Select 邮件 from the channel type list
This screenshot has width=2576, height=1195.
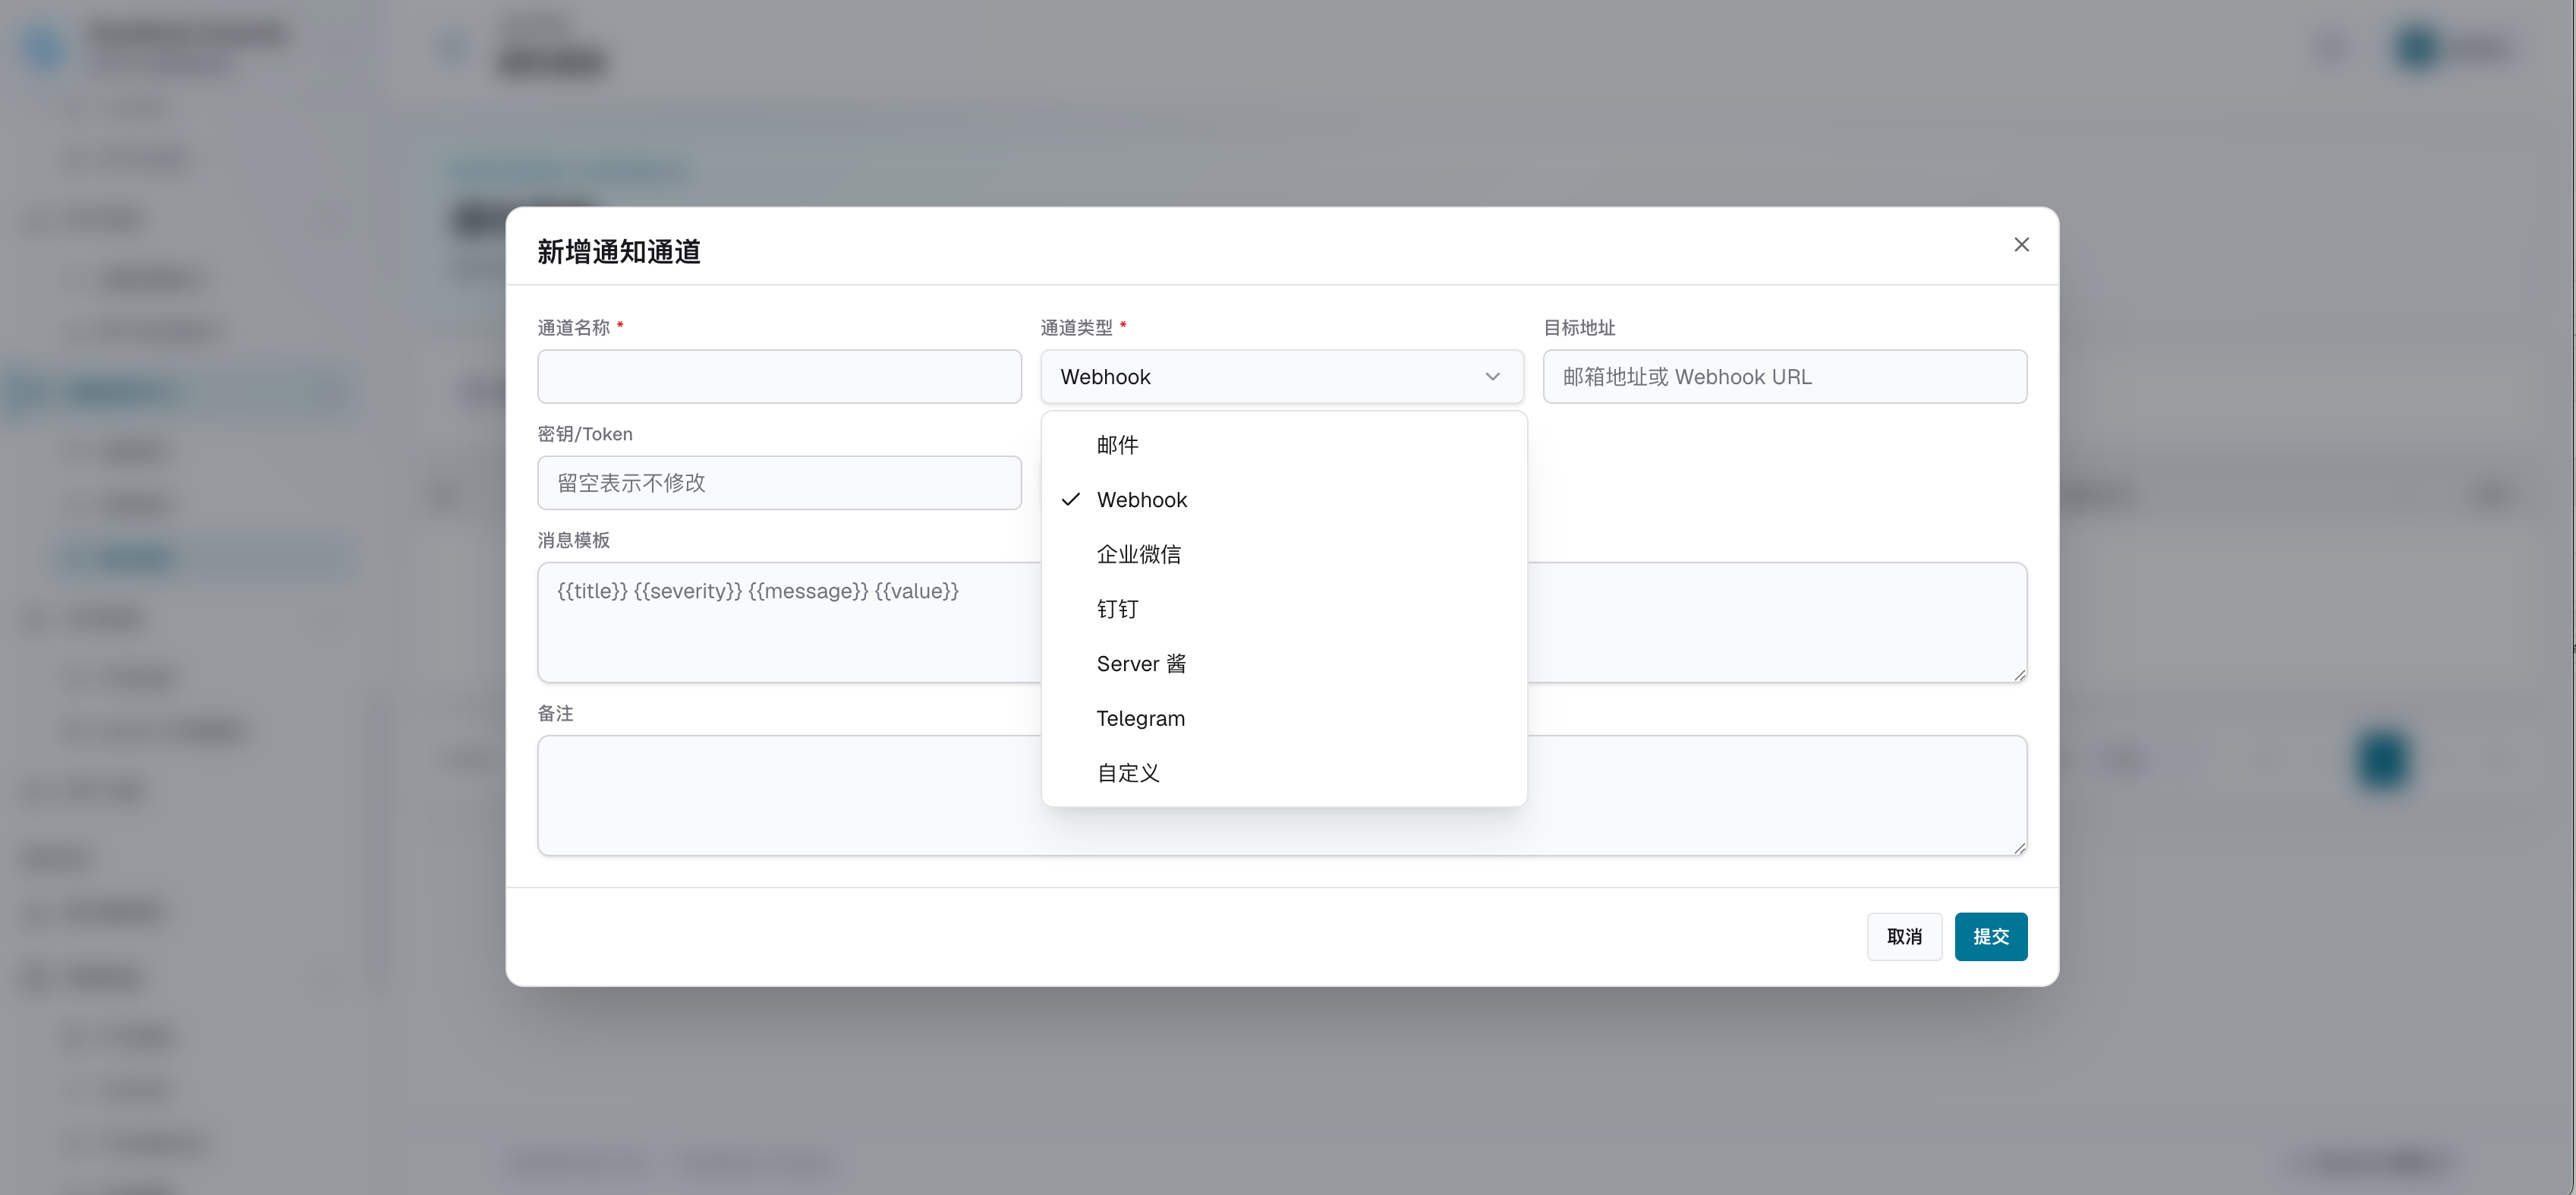(x=1283, y=445)
